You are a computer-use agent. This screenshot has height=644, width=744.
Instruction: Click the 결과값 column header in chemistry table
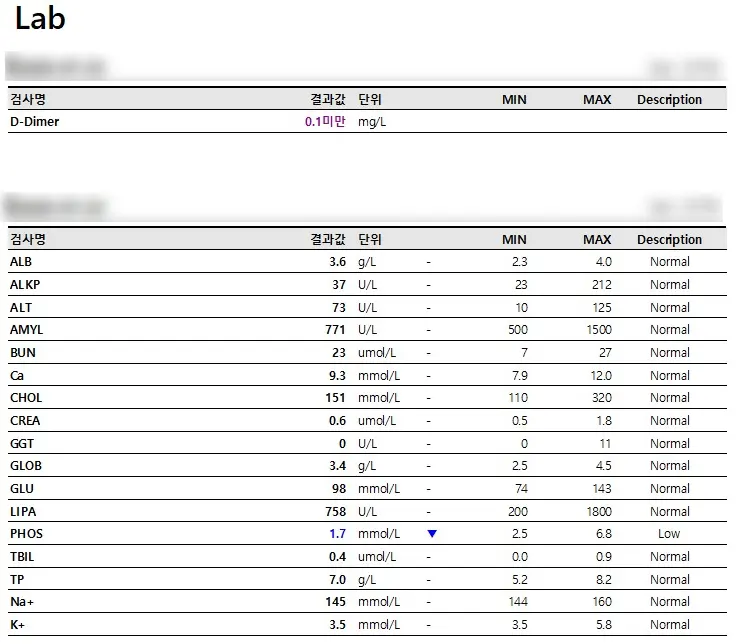coord(328,239)
